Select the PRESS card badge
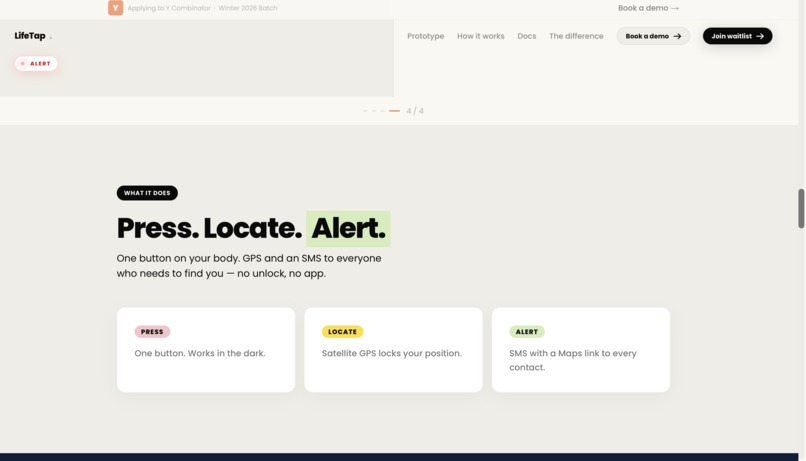Viewport: 806px width, 461px height. (152, 331)
